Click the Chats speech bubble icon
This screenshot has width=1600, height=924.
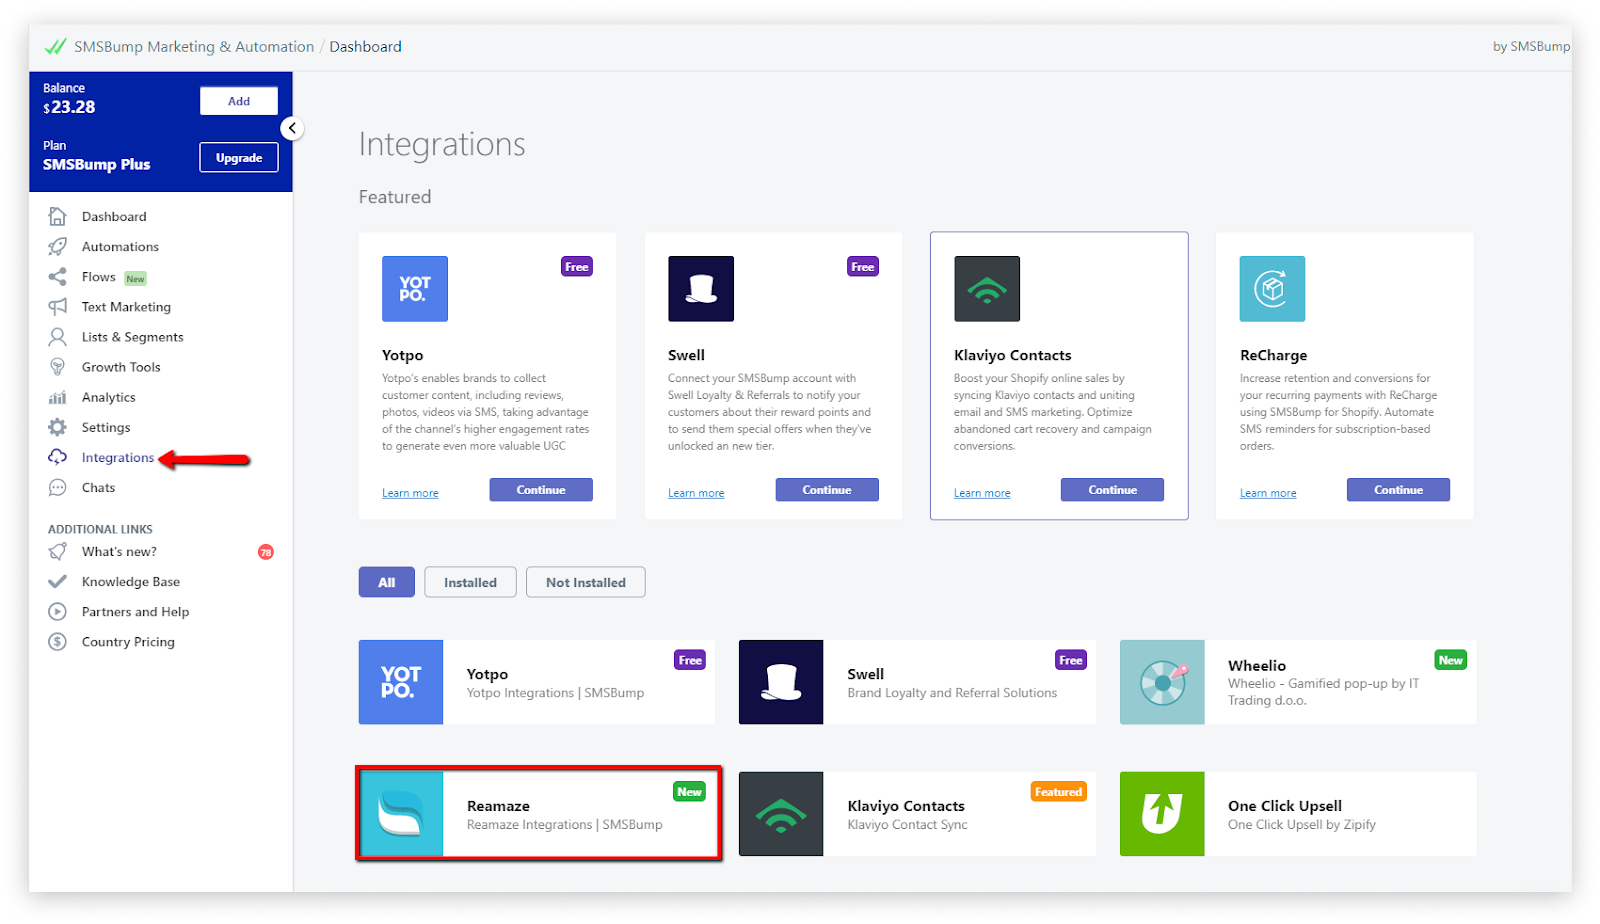(x=58, y=487)
